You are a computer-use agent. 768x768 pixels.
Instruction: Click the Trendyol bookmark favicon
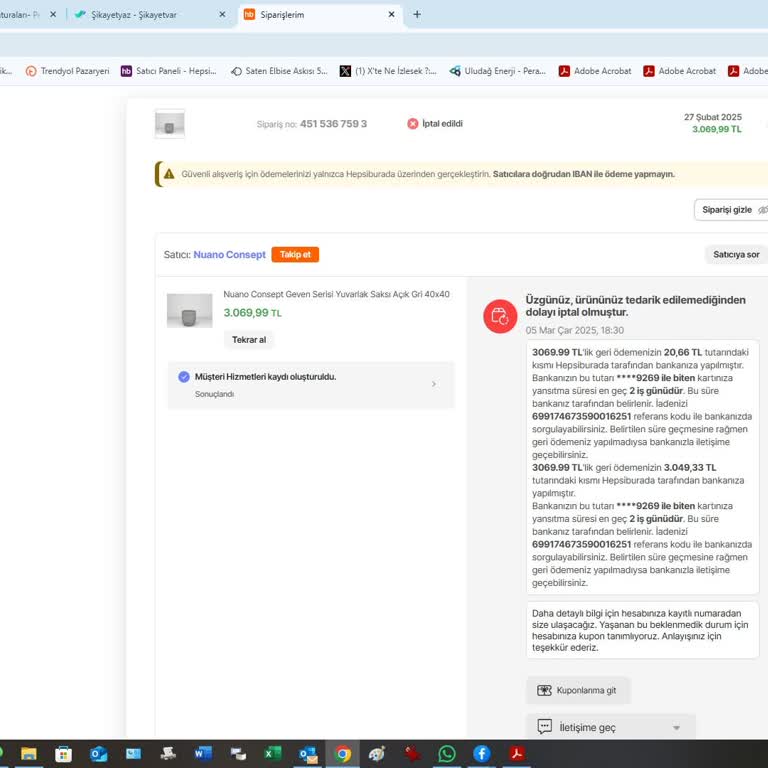(x=31, y=71)
